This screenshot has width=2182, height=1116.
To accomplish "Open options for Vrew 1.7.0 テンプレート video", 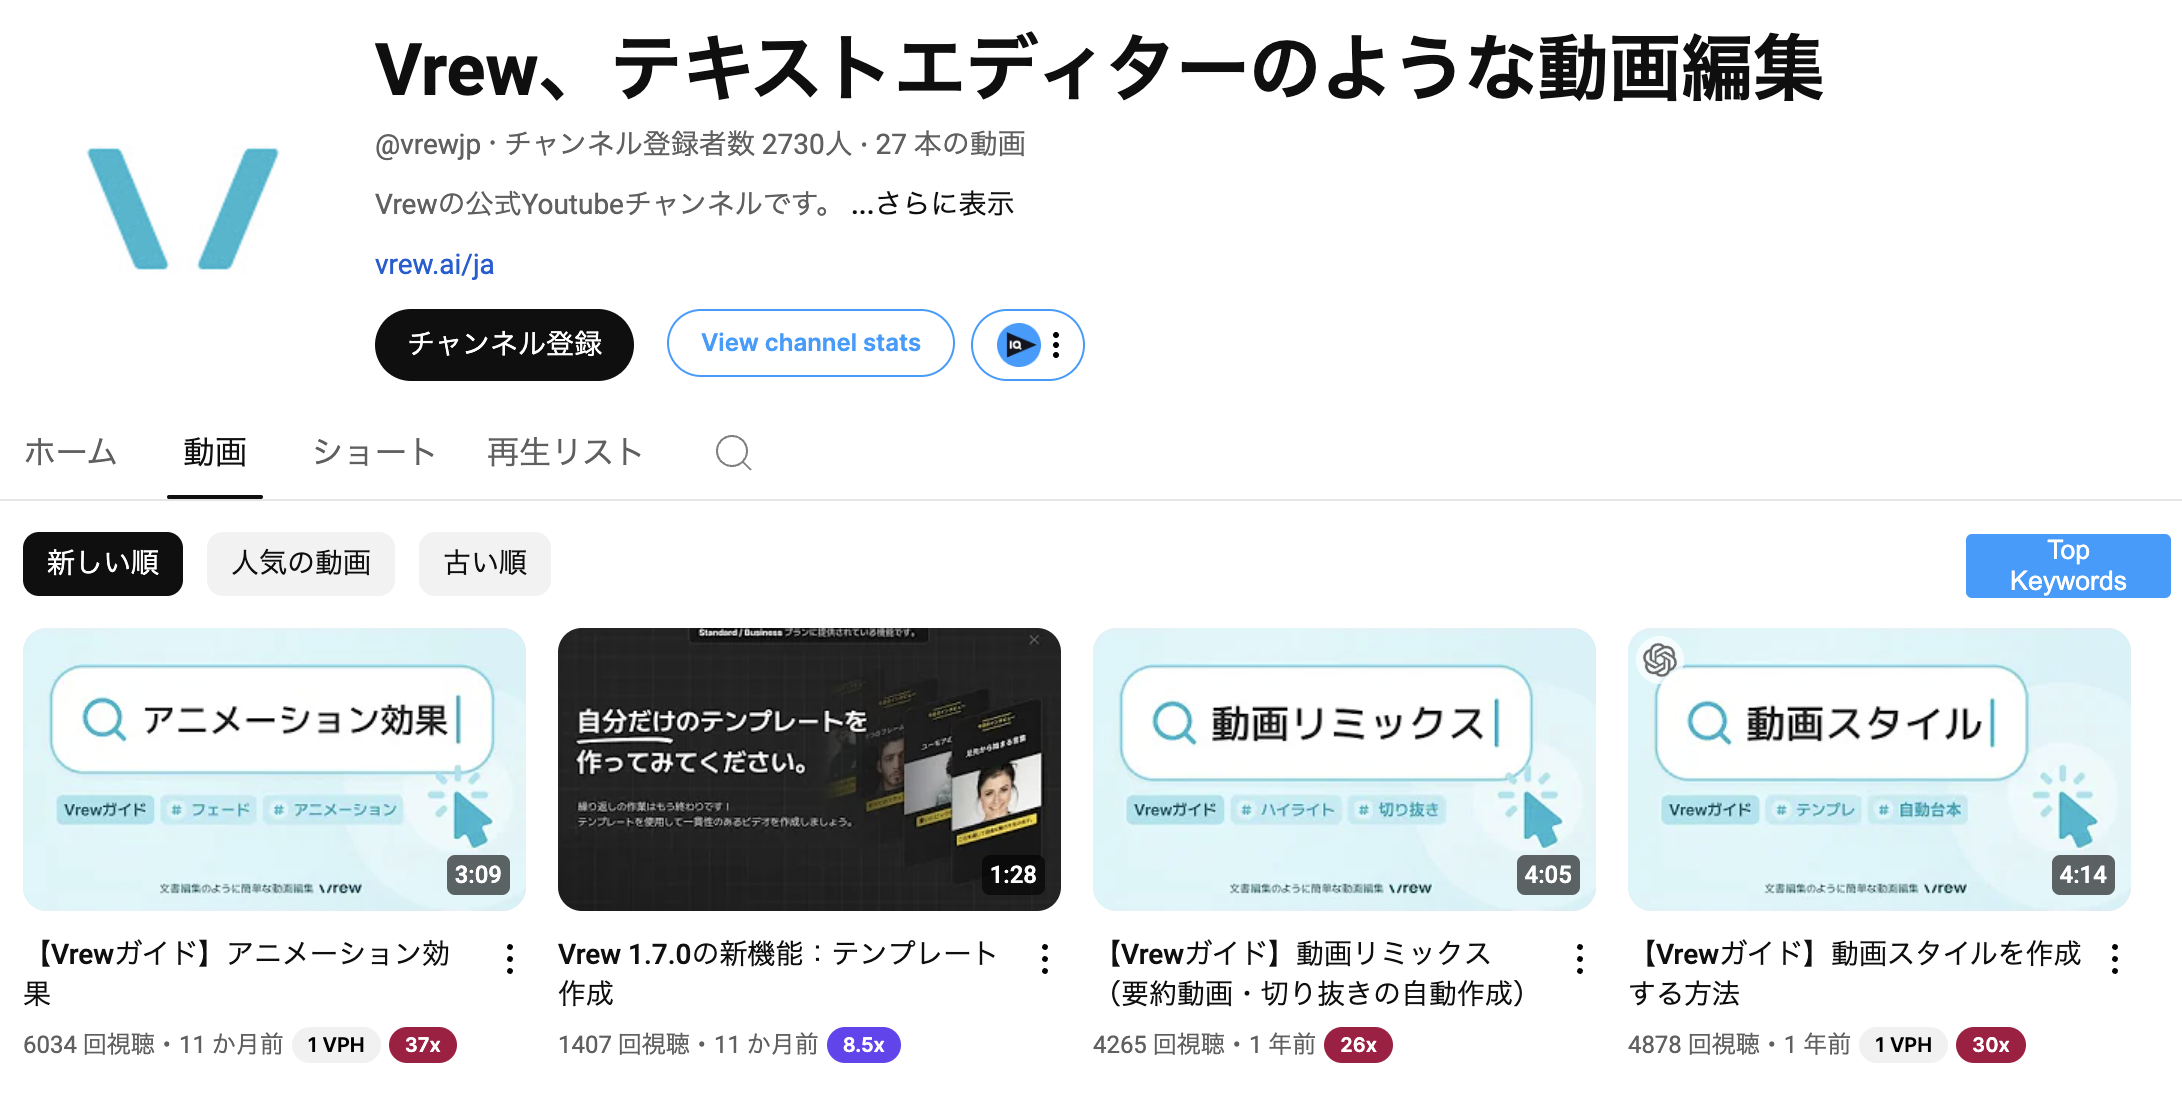I will coord(1045,959).
